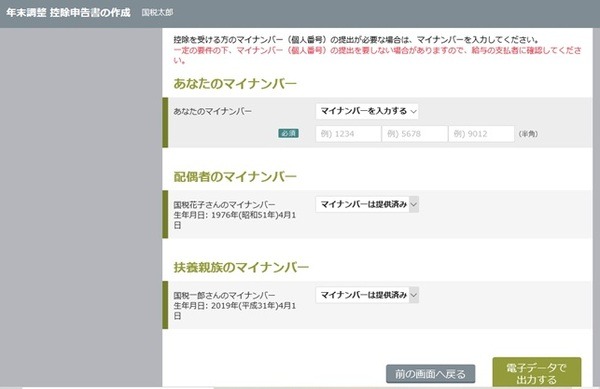
Task: Click the あなたのマイナンバー section heading
Action: [235, 83]
